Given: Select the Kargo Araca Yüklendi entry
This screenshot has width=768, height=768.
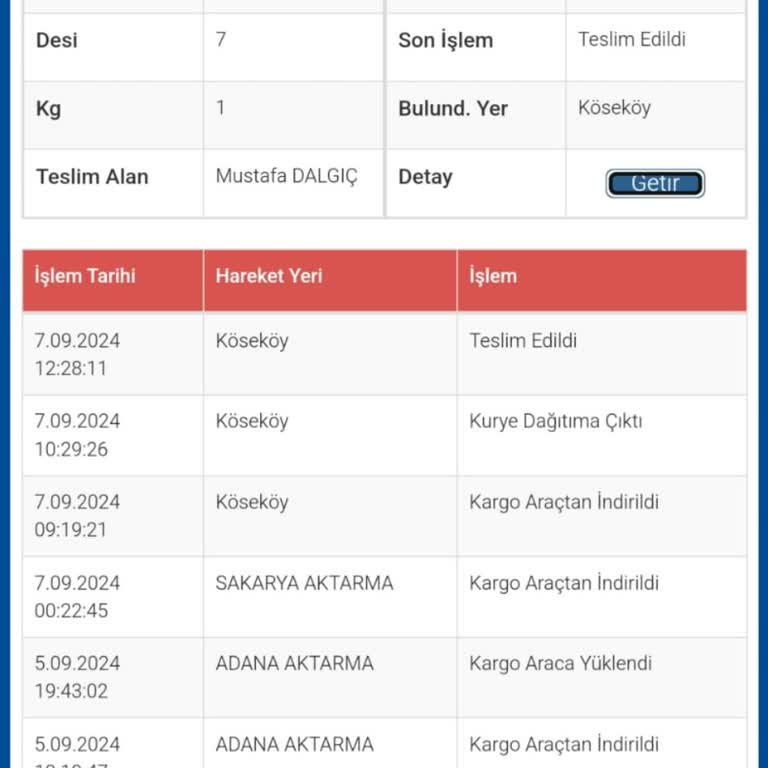Looking at the screenshot, I should click(x=560, y=663).
